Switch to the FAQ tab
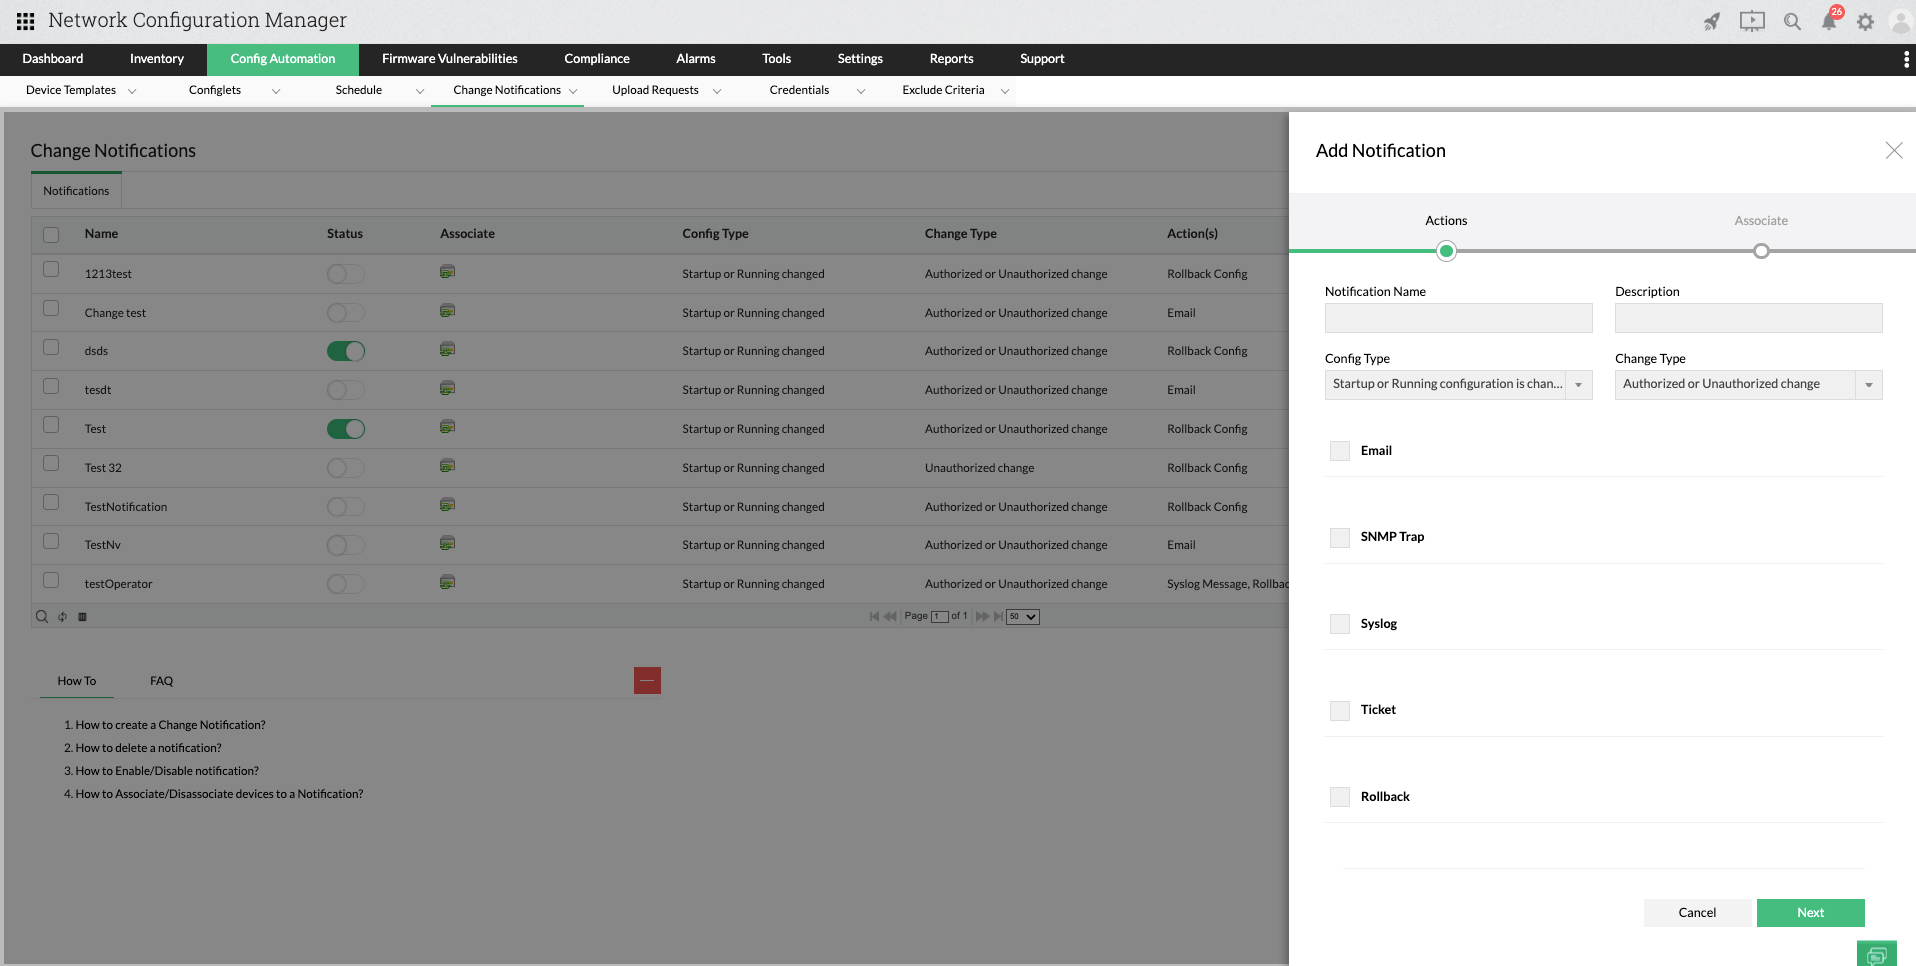Image resolution: width=1916 pixels, height=966 pixels. point(160,680)
